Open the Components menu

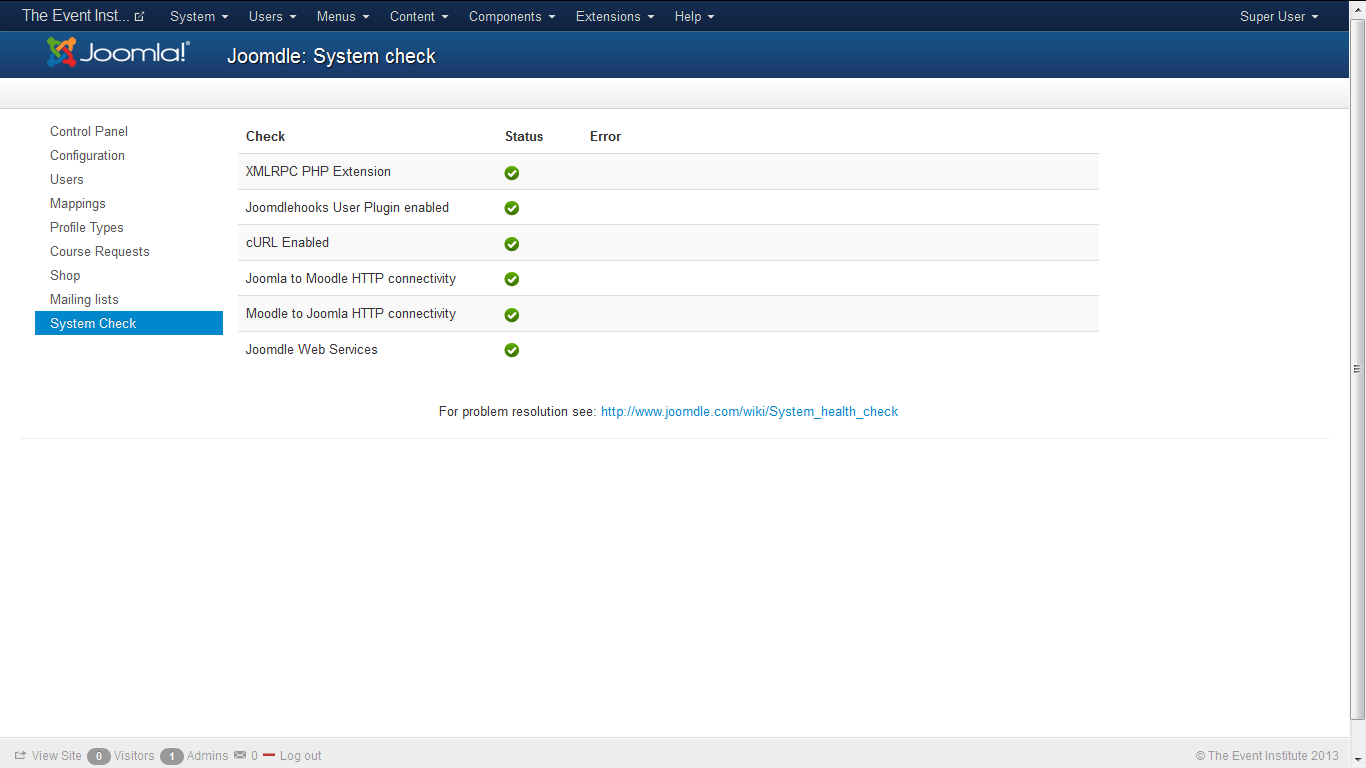(x=512, y=16)
